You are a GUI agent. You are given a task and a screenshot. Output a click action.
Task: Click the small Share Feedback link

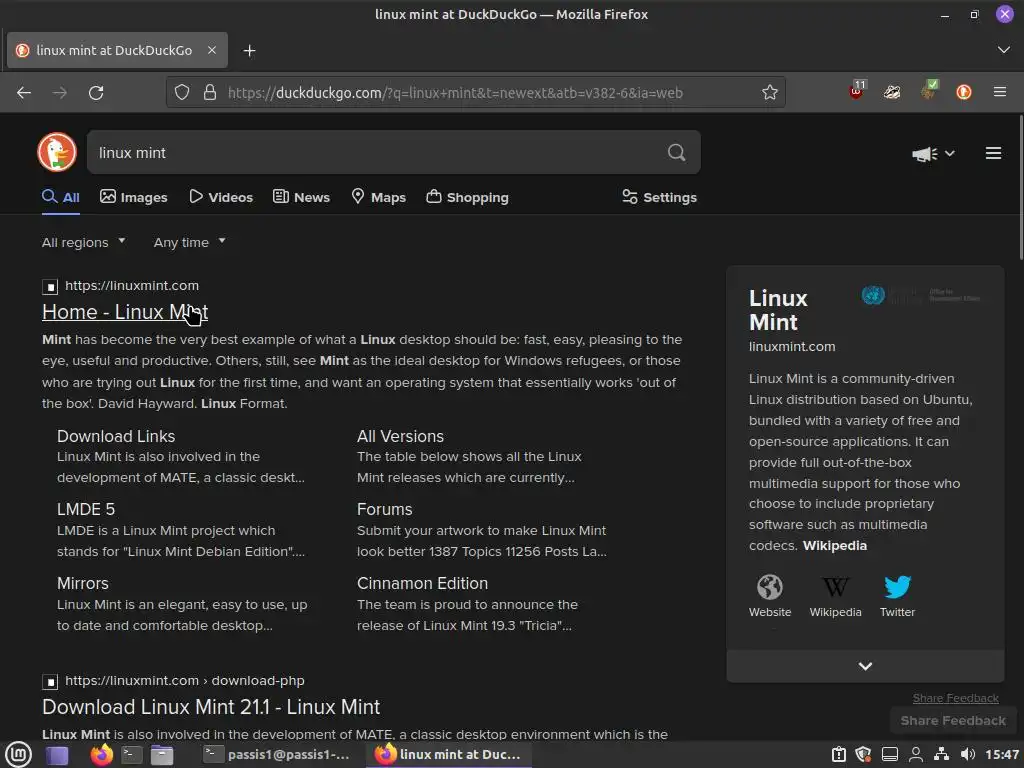pyautogui.click(x=955, y=698)
